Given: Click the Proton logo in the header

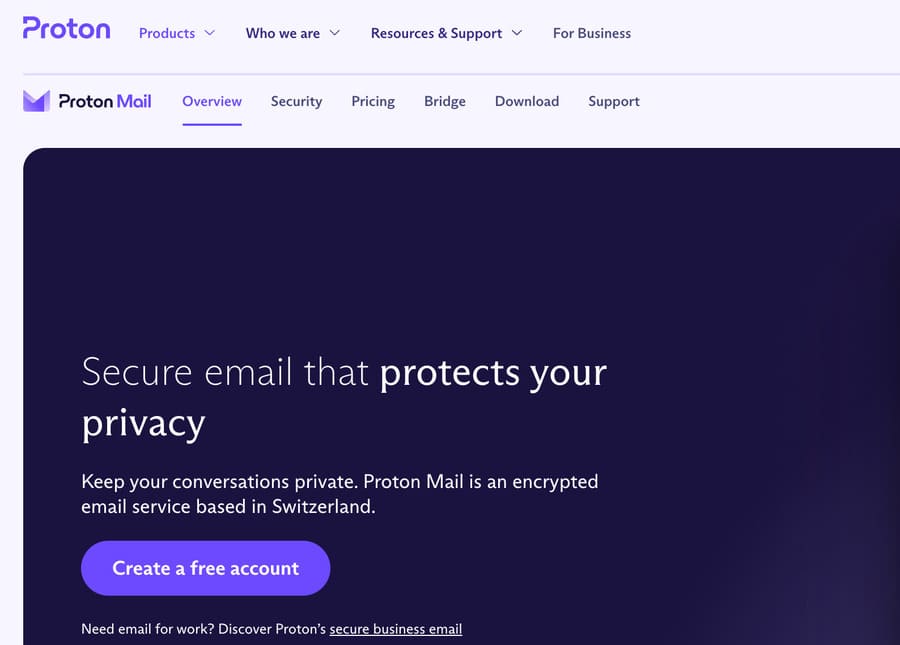Looking at the screenshot, I should [x=66, y=29].
